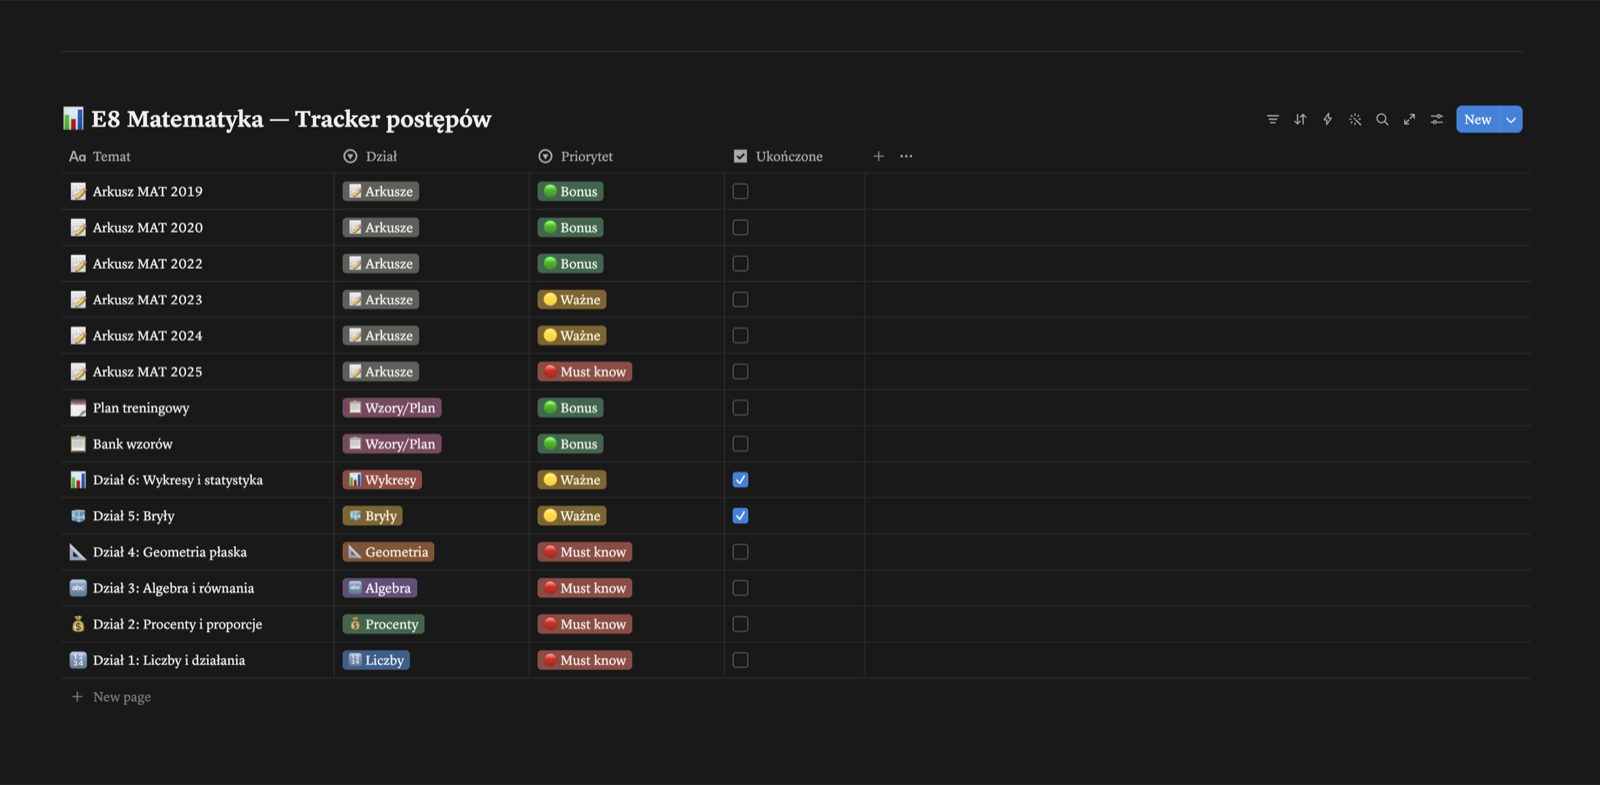This screenshot has height=785, width=1600.
Task: Check Ukończone for Arkusz MAT 2019
Action: tap(740, 191)
